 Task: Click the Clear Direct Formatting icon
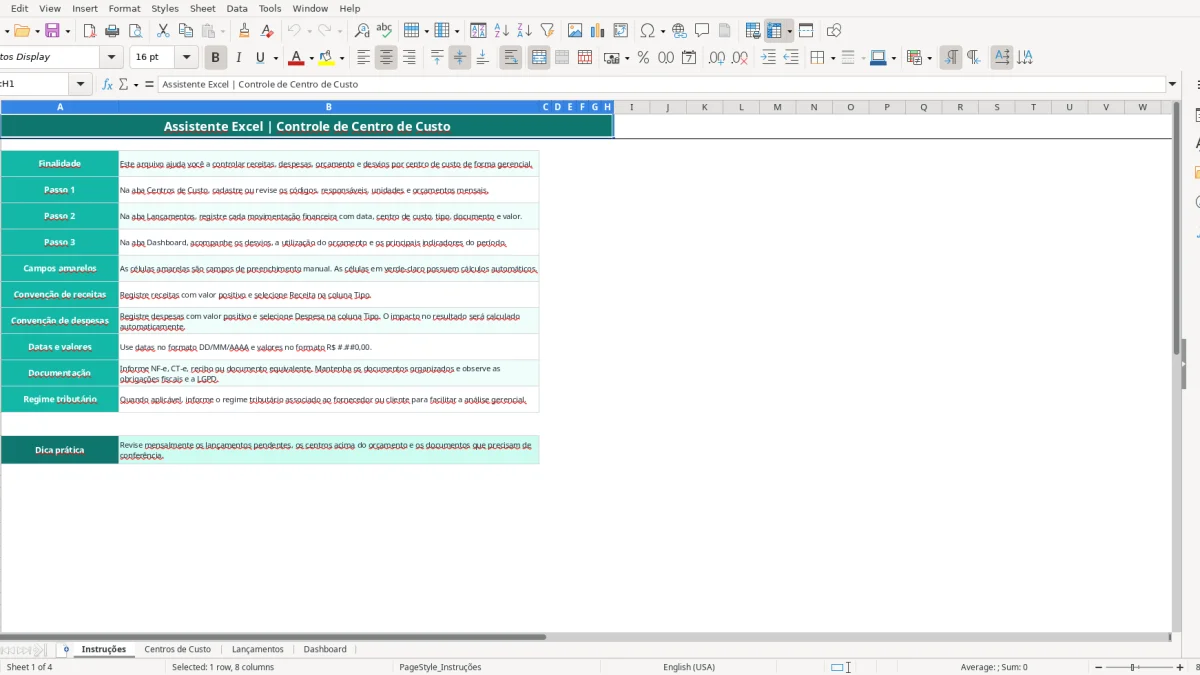coord(267,31)
